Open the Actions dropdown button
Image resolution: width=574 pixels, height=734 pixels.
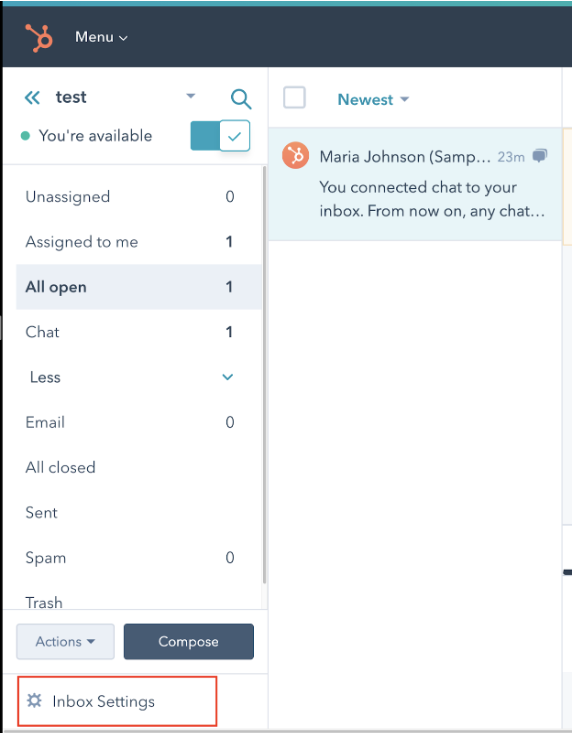tap(66, 641)
